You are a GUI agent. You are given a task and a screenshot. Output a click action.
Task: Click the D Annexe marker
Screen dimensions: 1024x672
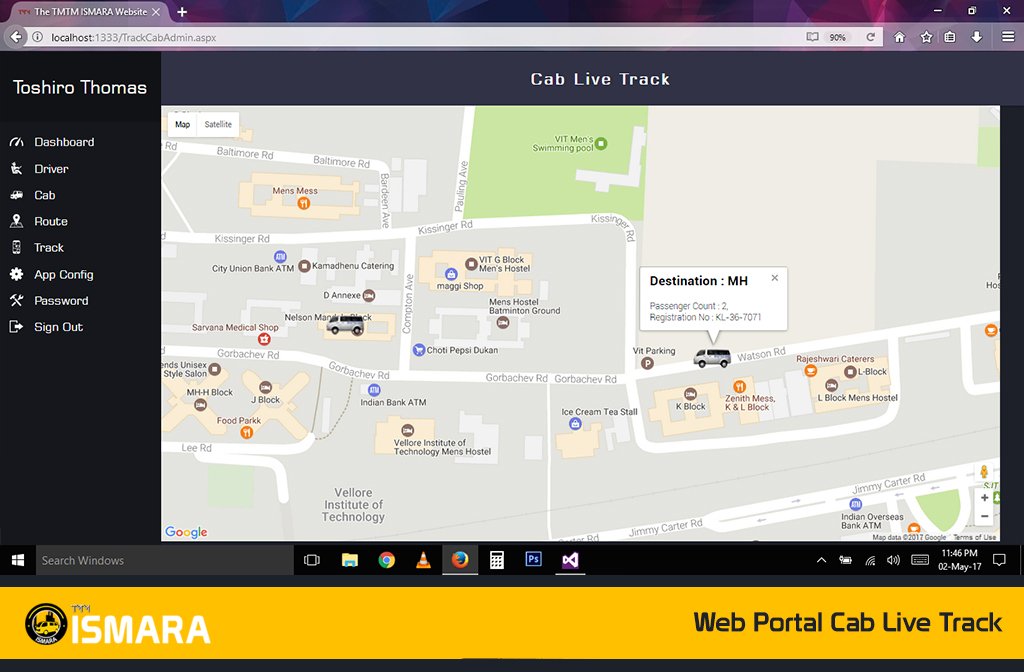tap(369, 295)
